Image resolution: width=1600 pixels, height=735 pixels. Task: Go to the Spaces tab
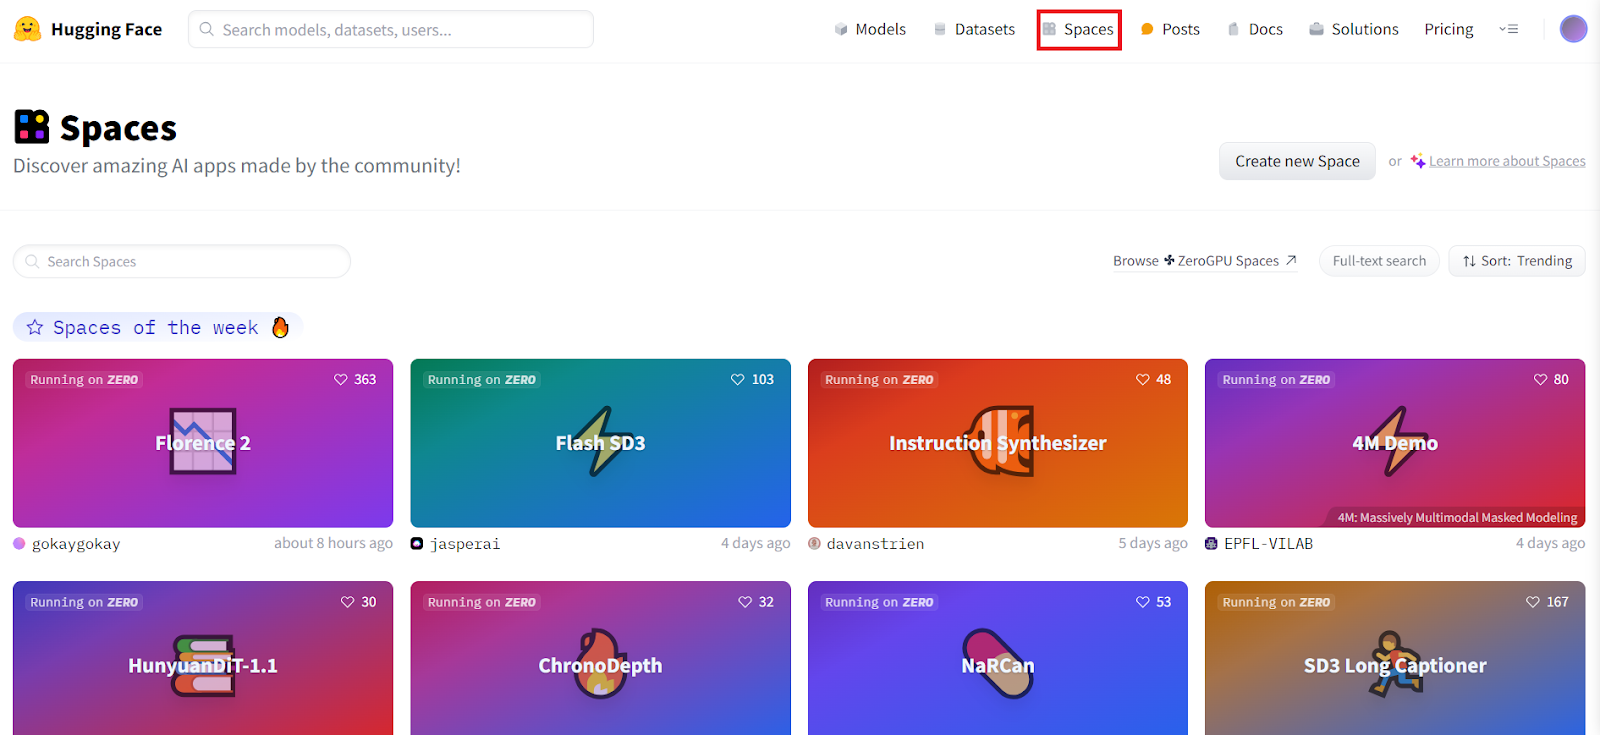1078,29
